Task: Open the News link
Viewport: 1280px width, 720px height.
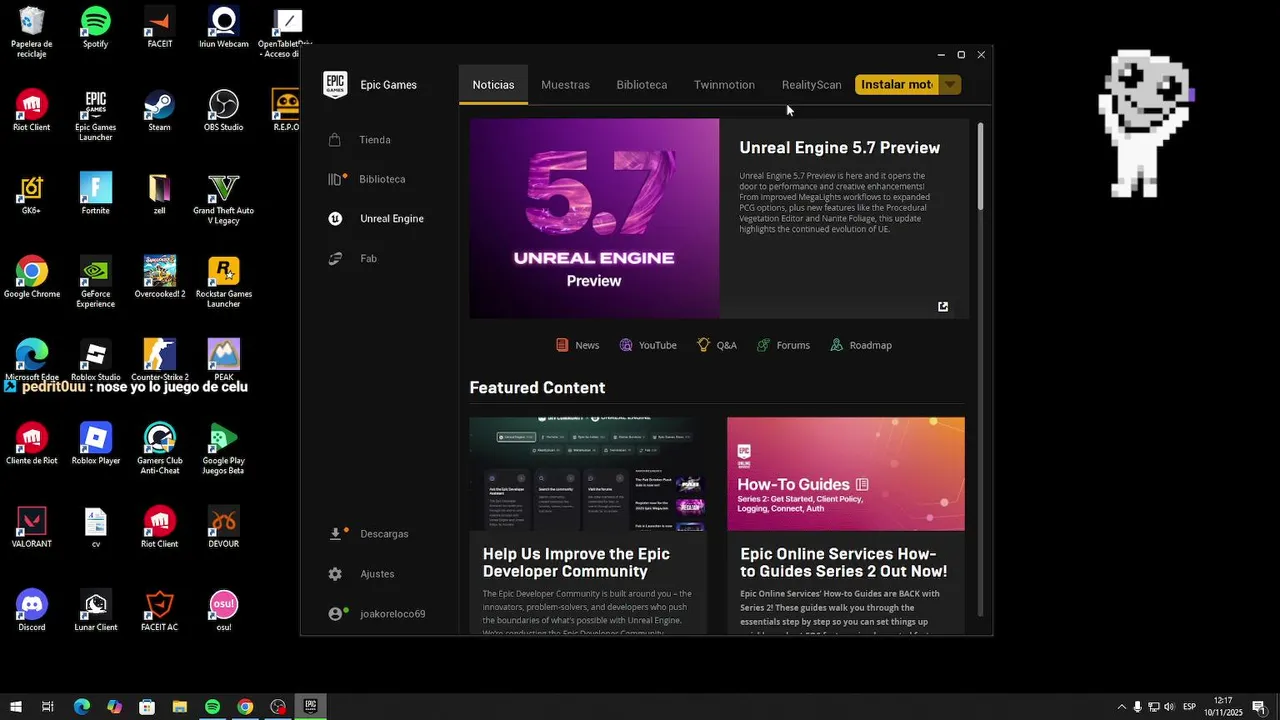Action: point(577,345)
